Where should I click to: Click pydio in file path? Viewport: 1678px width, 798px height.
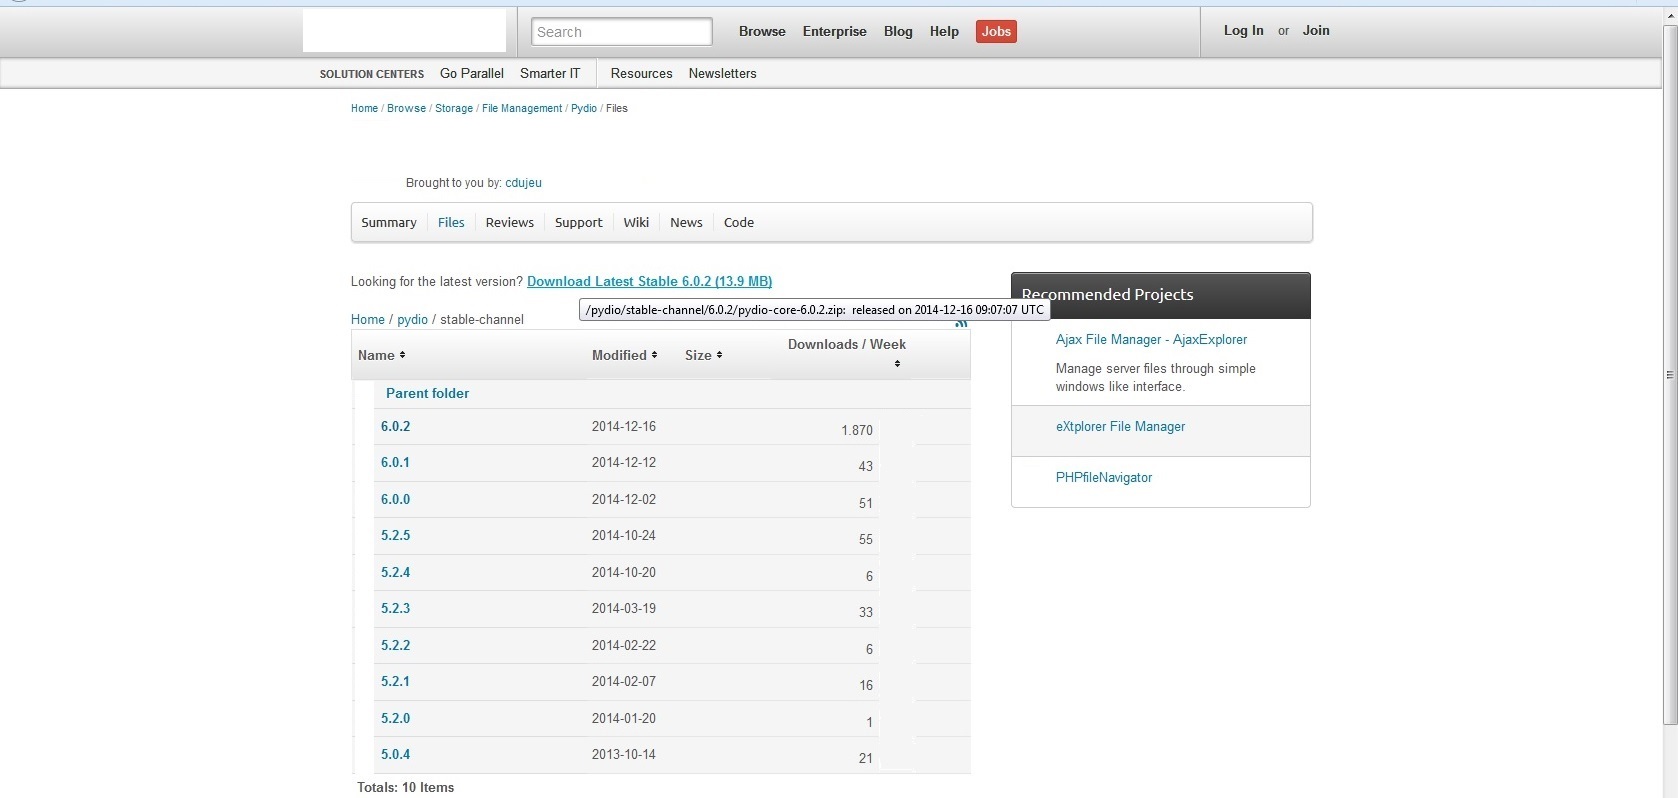point(412,320)
